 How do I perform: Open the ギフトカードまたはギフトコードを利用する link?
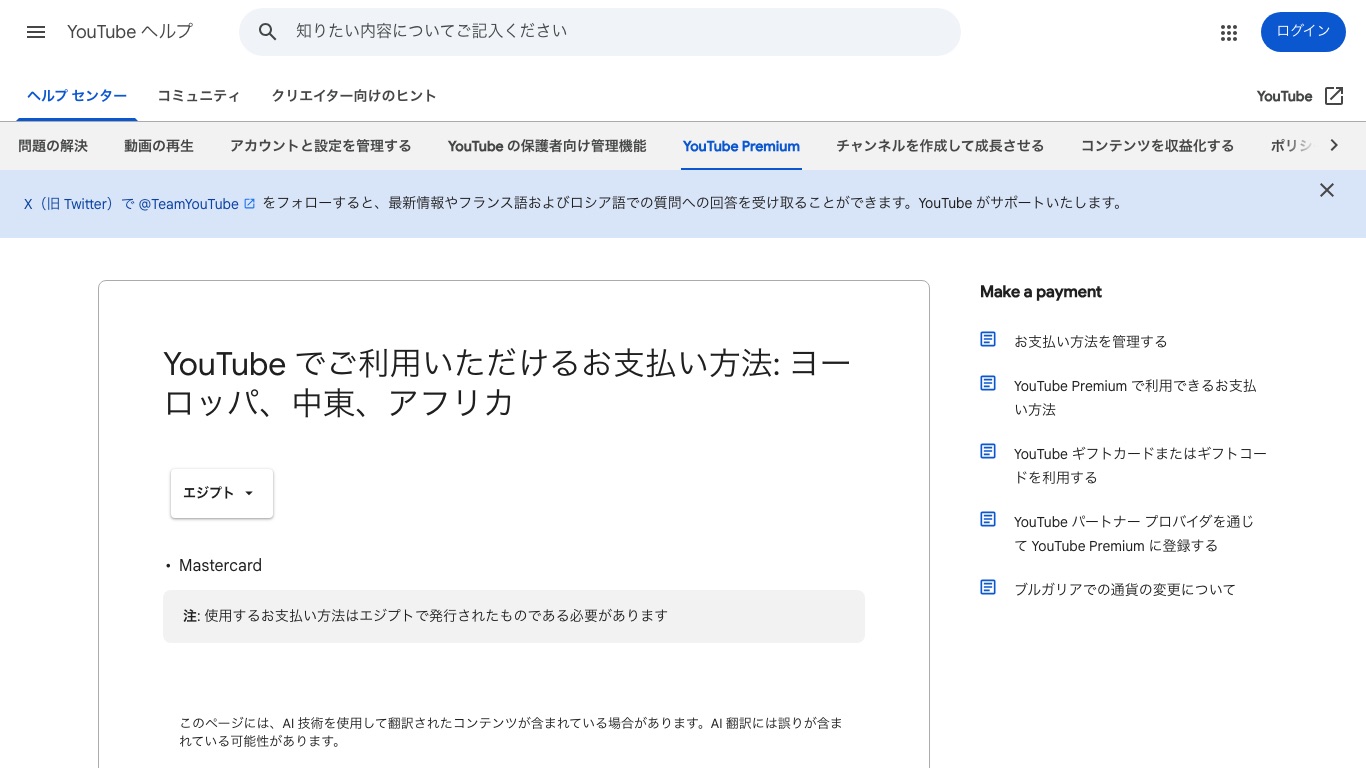click(x=1140, y=466)
